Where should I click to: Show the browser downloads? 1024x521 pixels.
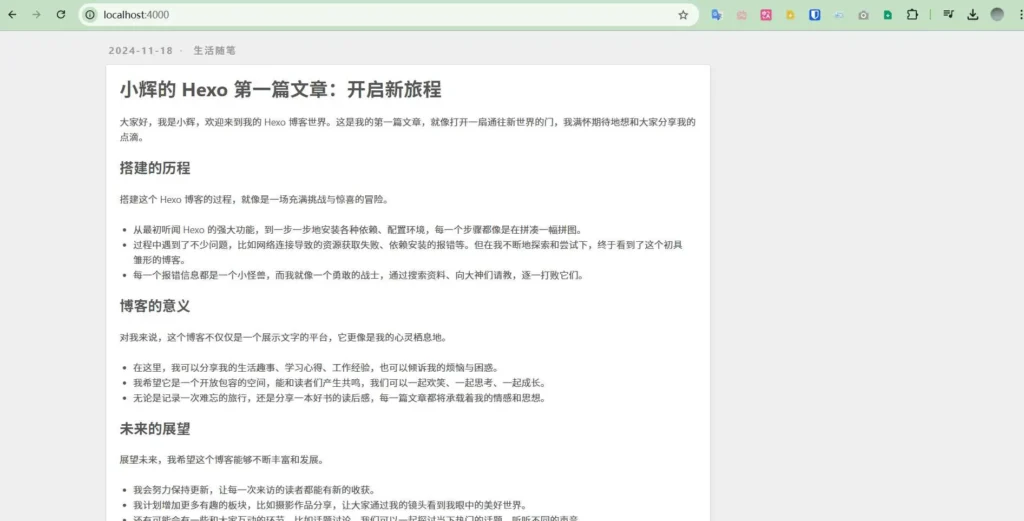973,15
